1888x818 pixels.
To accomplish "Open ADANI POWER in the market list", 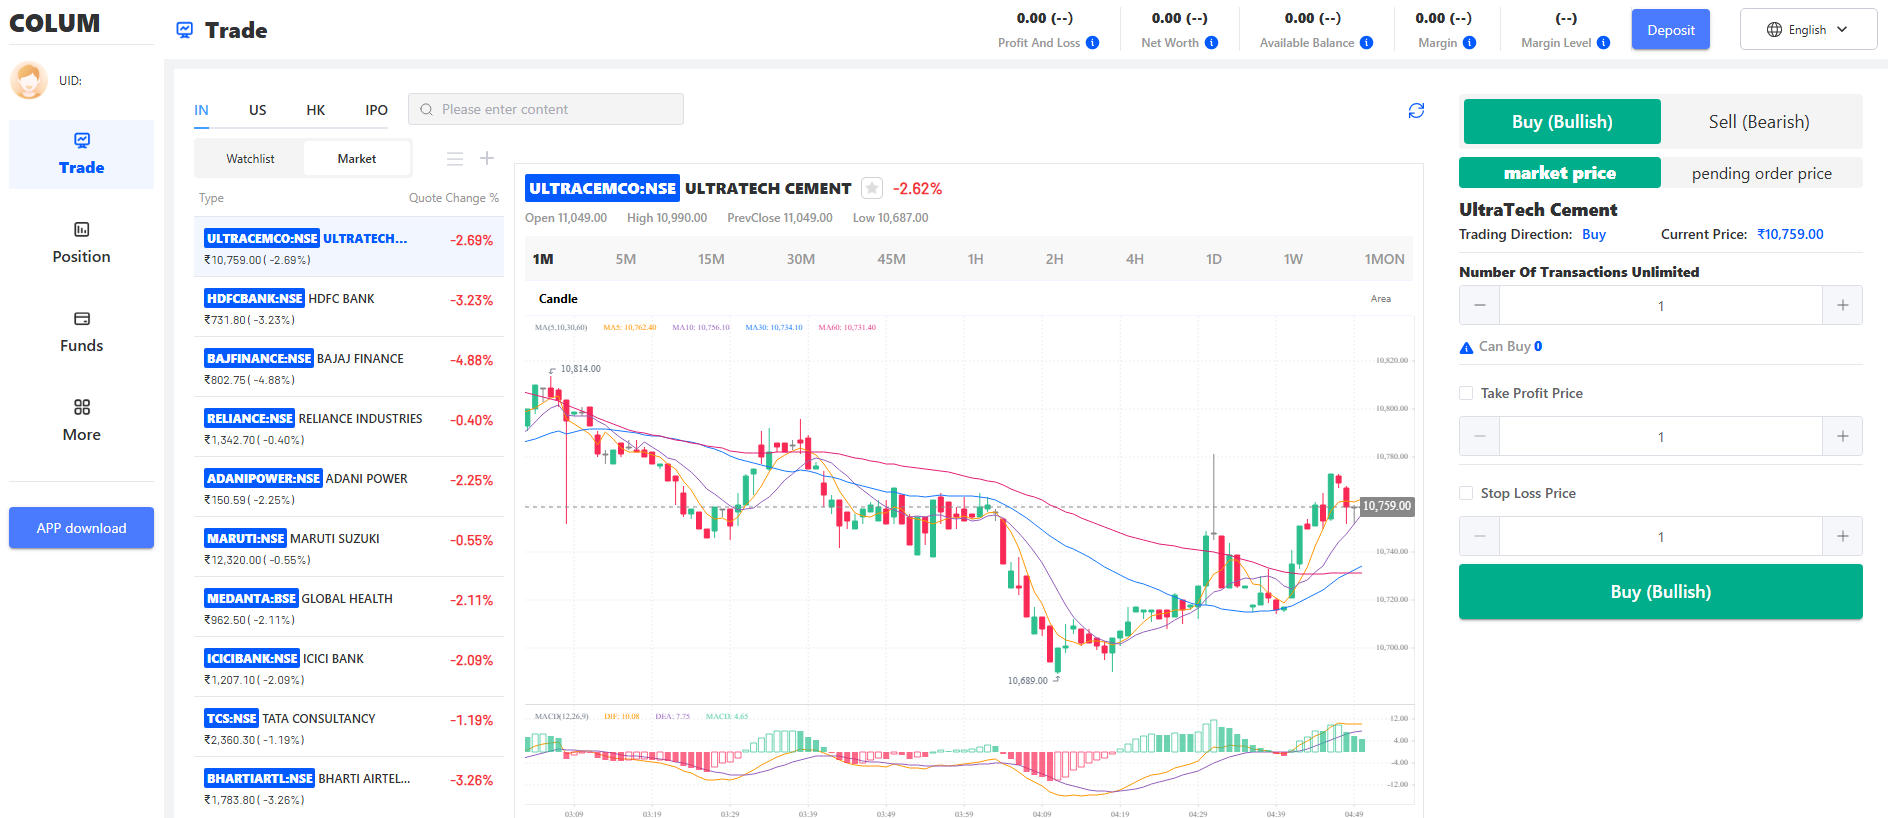I will click(x=349, y=487).
